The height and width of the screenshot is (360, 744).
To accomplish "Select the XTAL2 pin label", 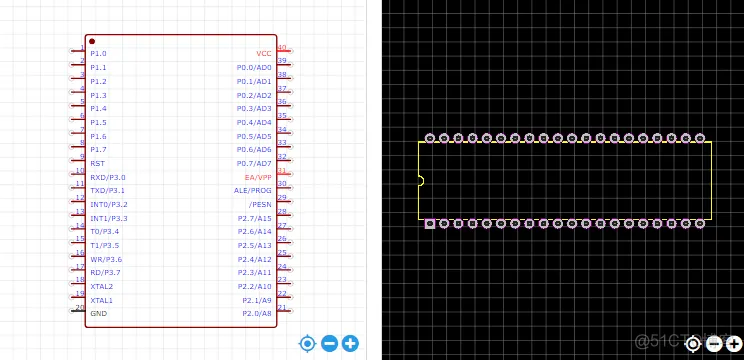I will click(102, 286).
